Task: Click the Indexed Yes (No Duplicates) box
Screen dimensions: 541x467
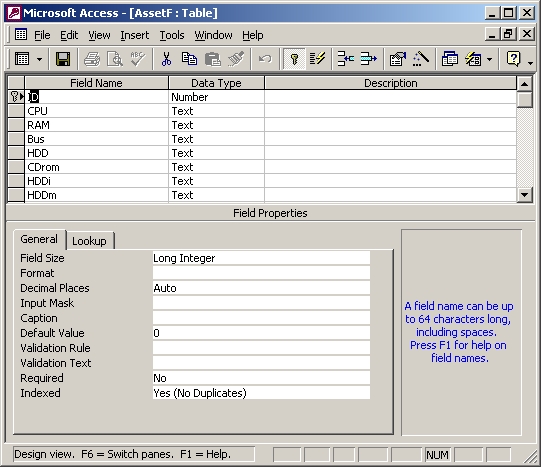Action: point(261,393)
